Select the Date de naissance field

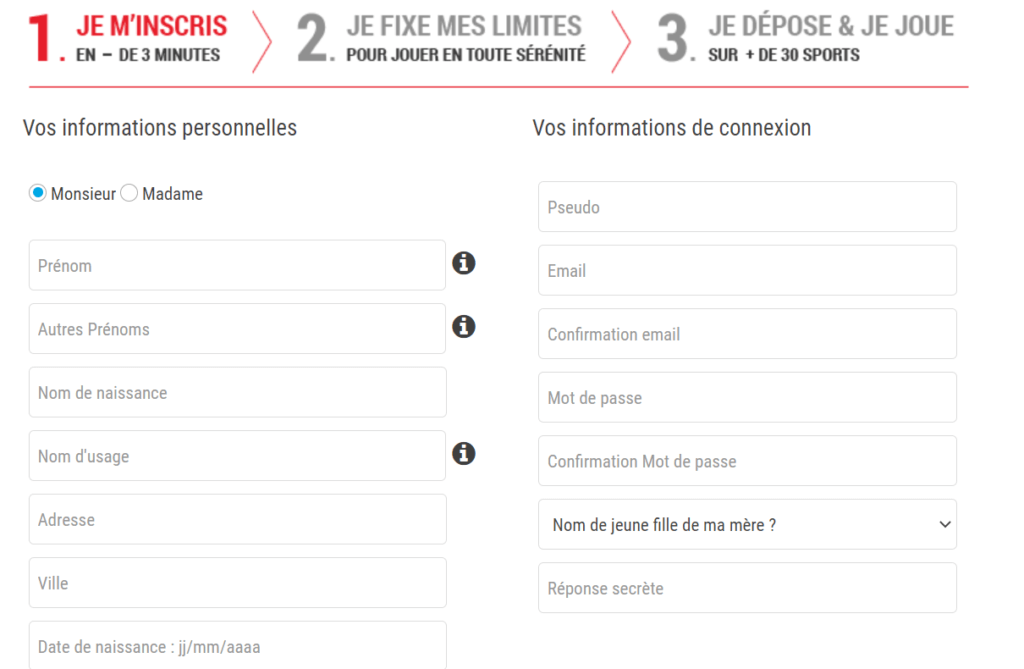(x=238, y=645)
